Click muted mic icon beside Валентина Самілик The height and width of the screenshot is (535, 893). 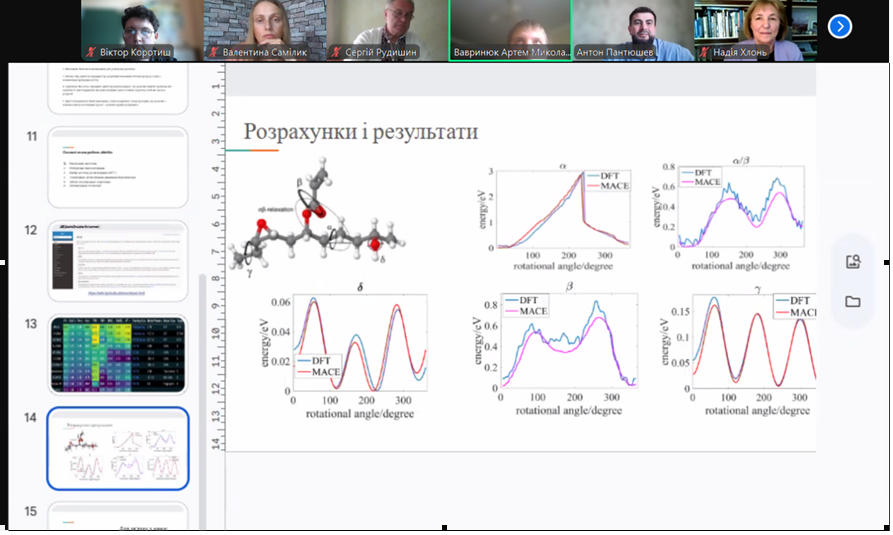point(214,51)
